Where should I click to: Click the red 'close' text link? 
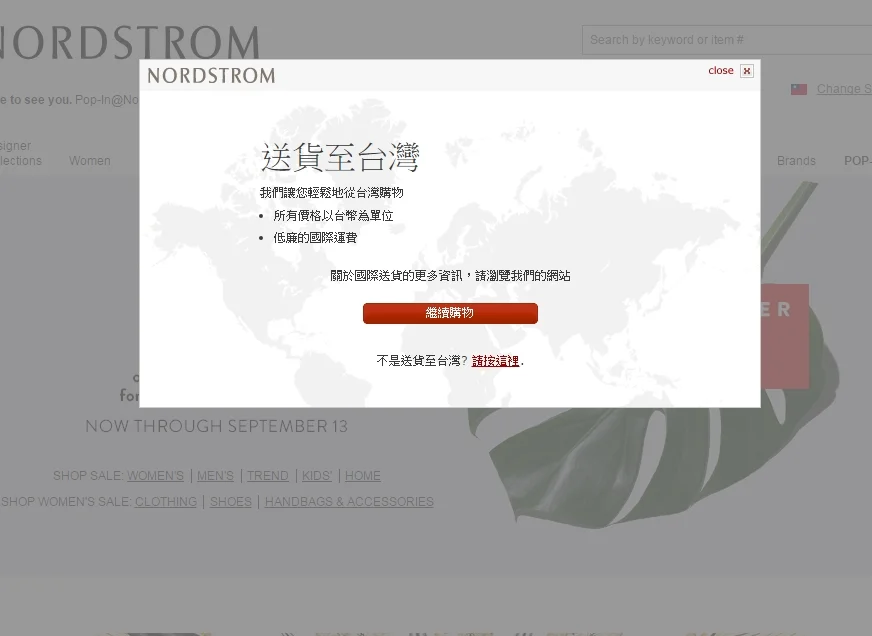tap(721, 71)
